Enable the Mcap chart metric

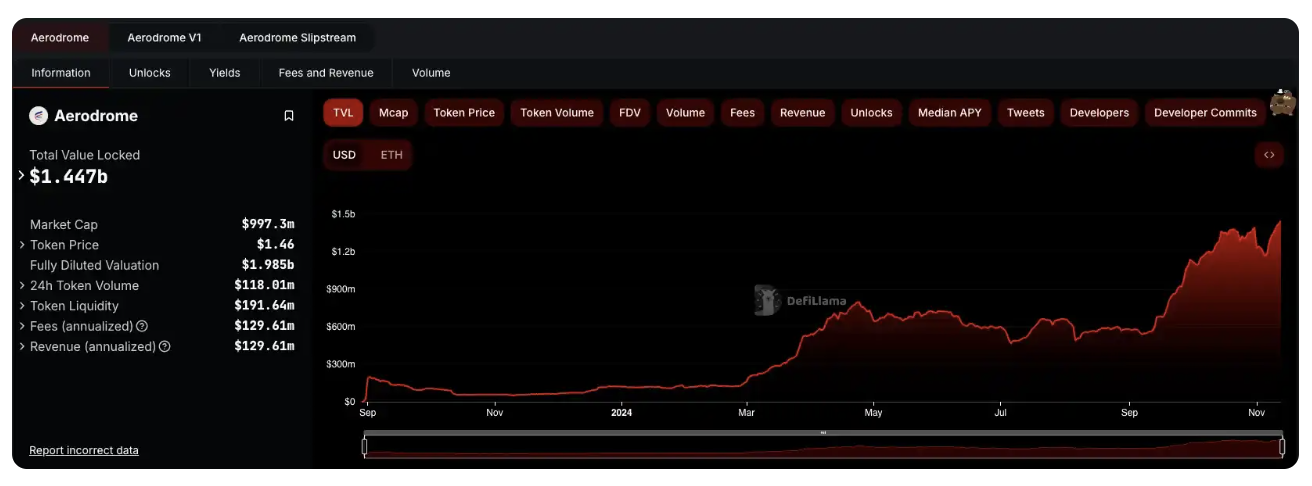[x=393, y=113]
